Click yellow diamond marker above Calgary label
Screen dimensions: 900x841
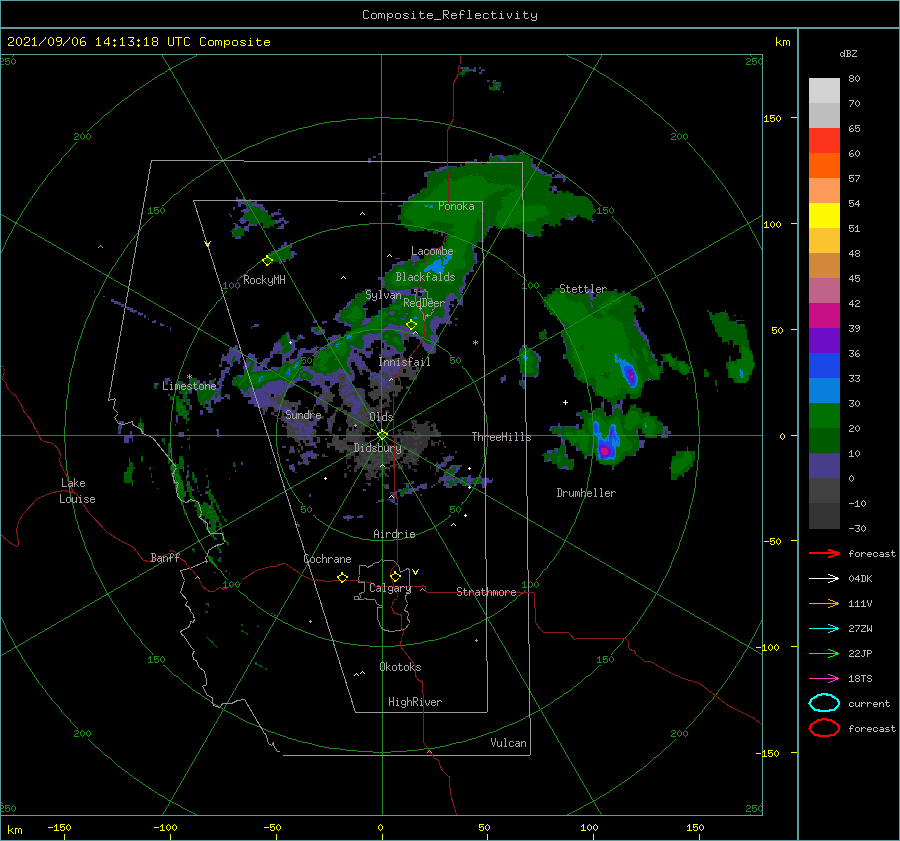pos(395,576)
